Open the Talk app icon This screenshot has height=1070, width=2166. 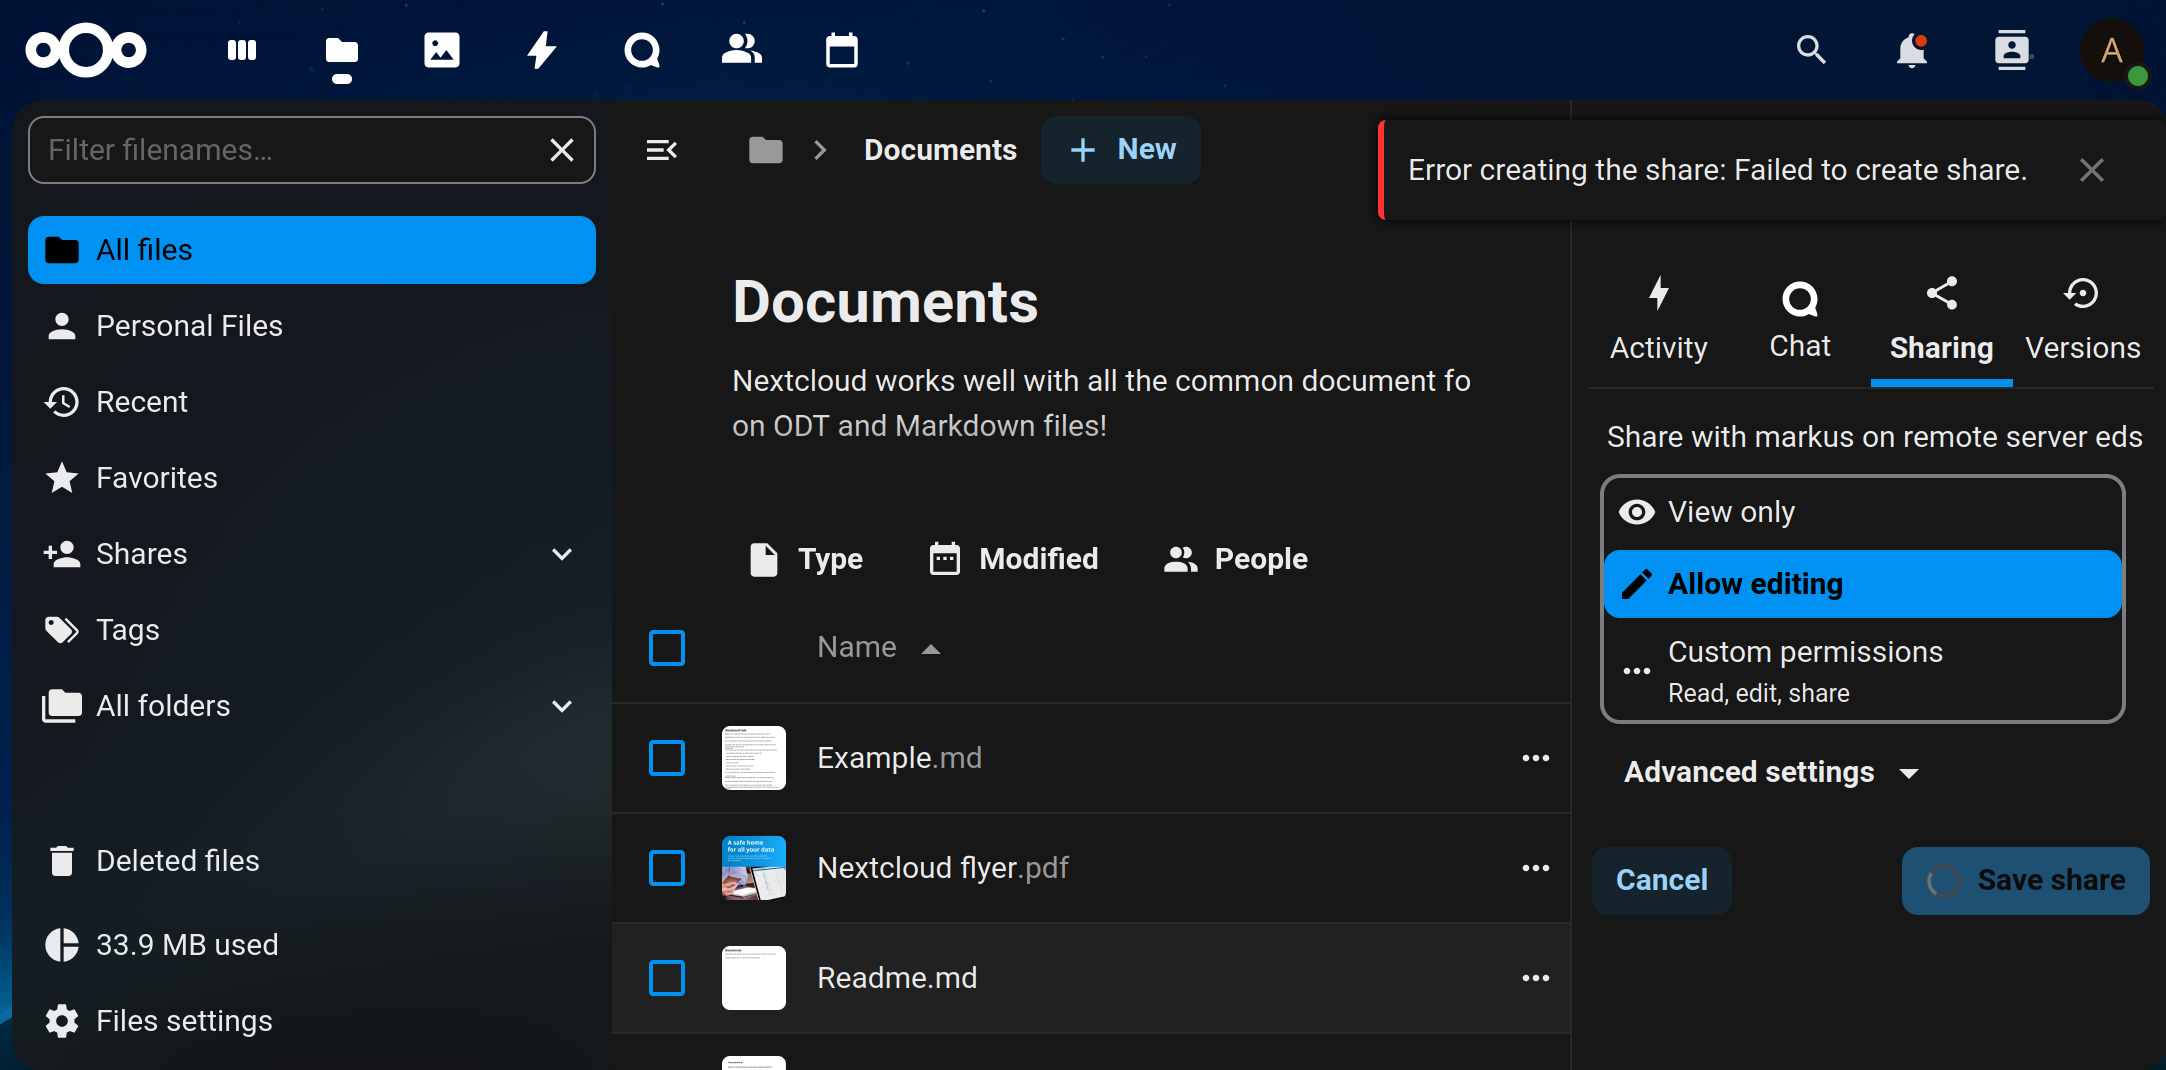pyautogui.click(x=642, y=50)
